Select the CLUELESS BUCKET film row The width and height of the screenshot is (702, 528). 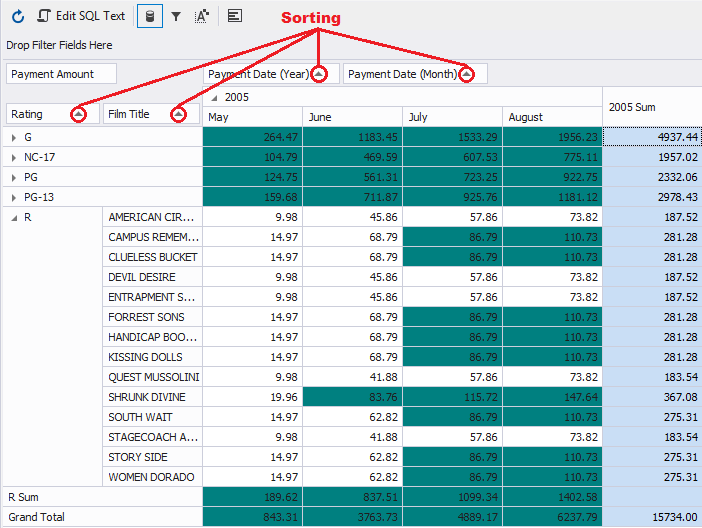[x=153, y=257]
